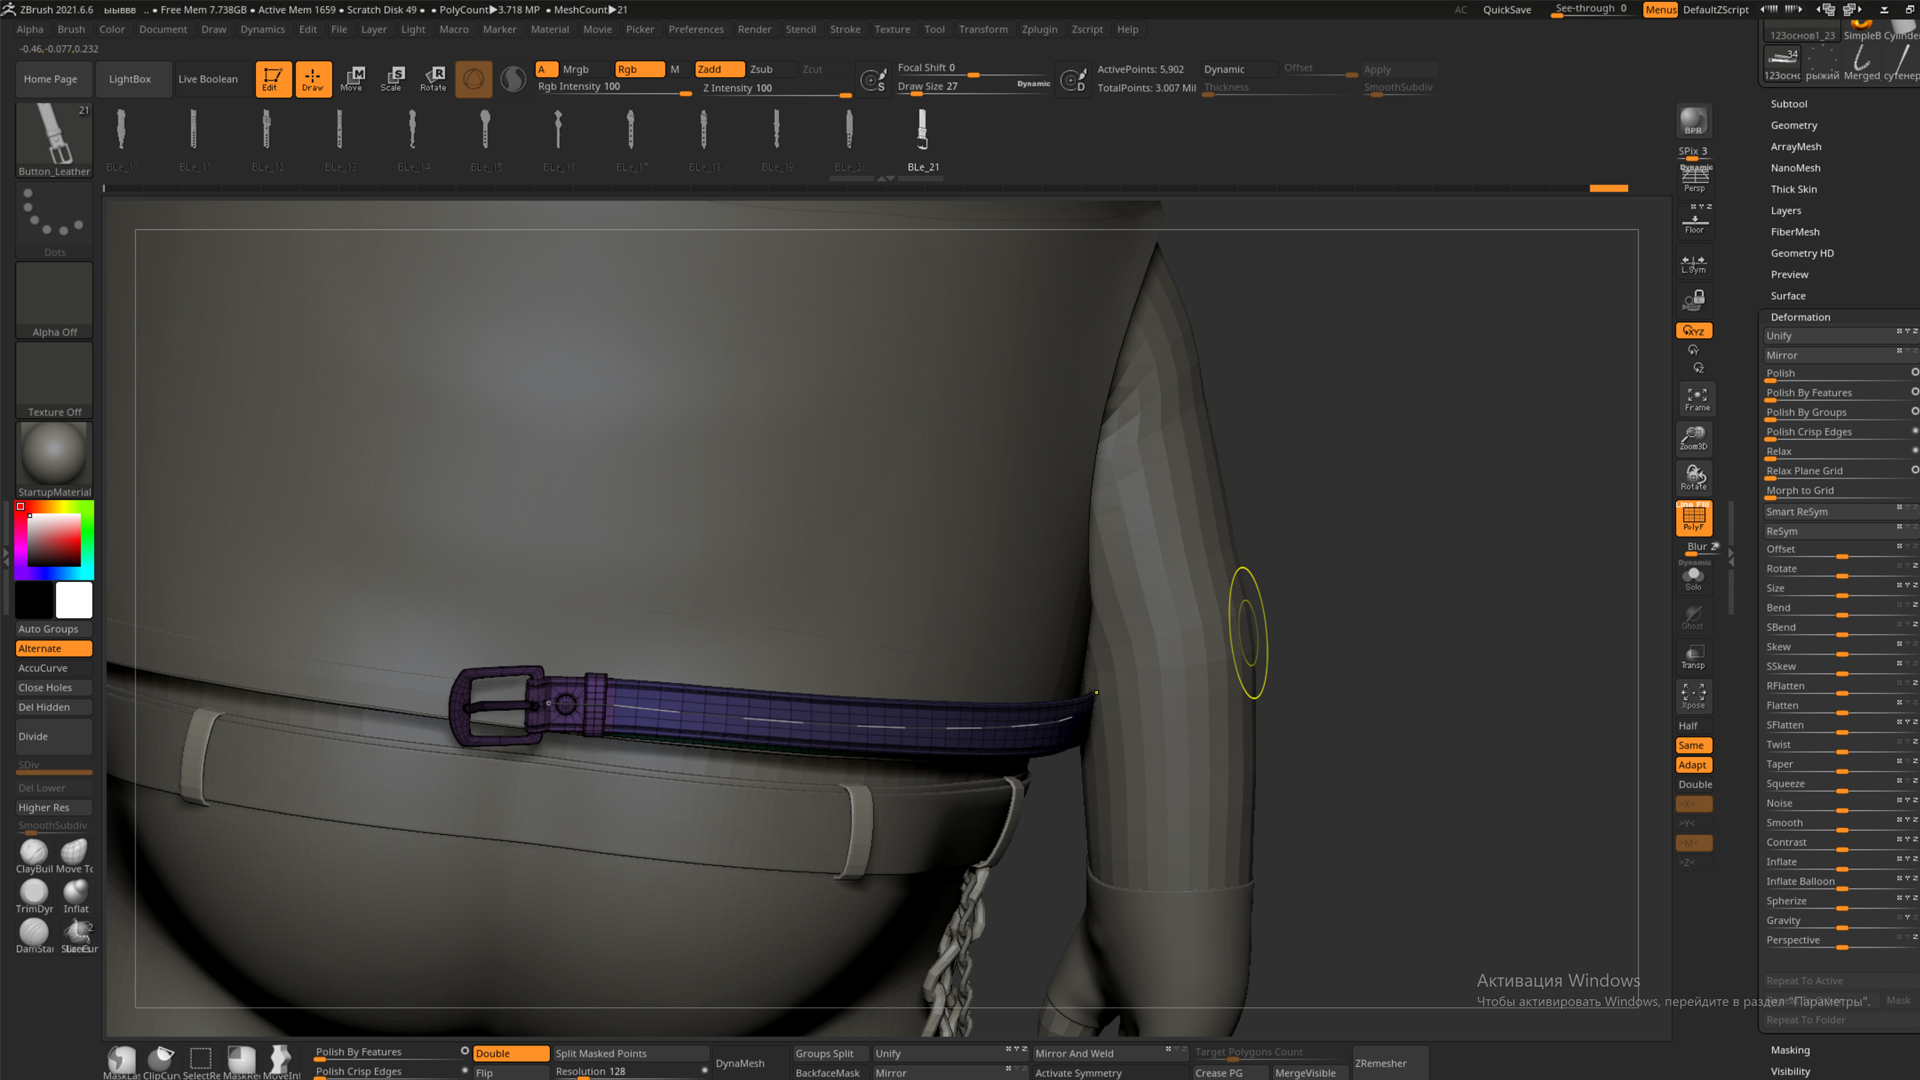Screen dimensions: 1920x1080
Task: Toggle the Zadd sculpt mode
Action: click(x=718, y=69)
